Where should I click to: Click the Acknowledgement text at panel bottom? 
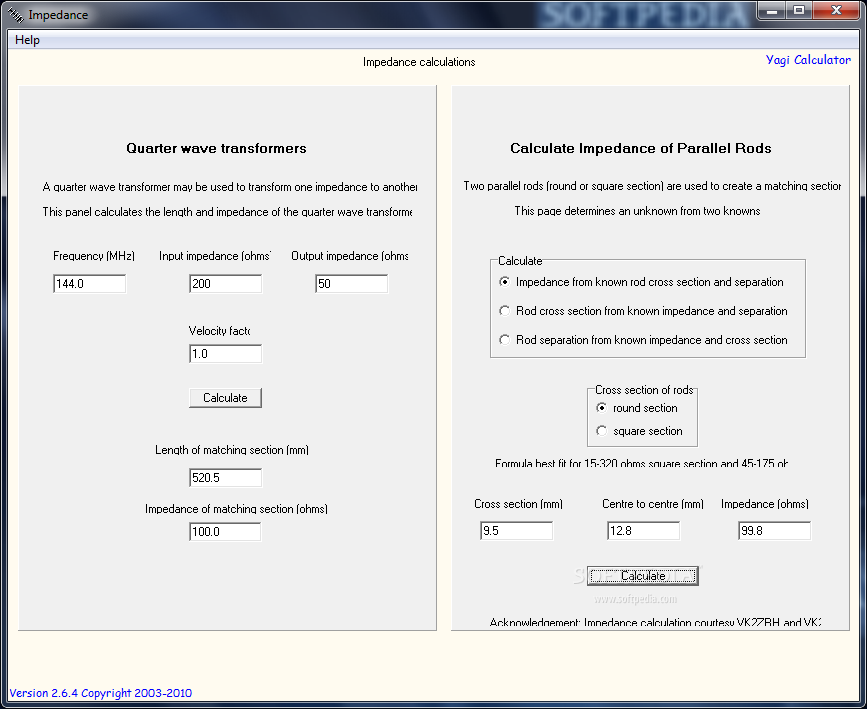655,622
